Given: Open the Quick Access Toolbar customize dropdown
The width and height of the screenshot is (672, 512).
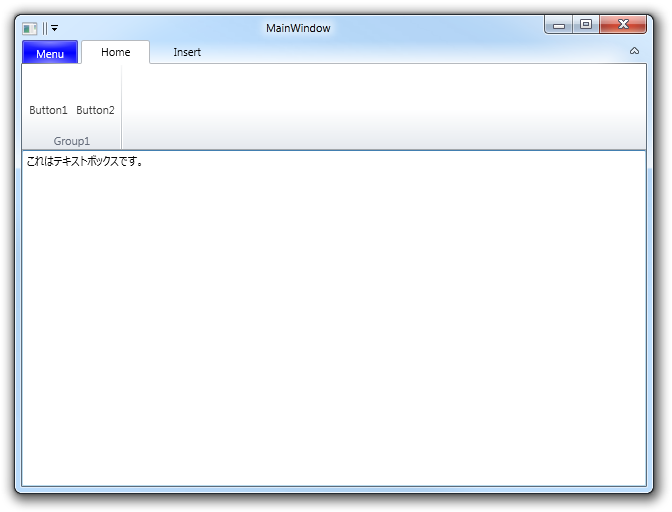Looking at the screenshot, I should click(54, 29).
